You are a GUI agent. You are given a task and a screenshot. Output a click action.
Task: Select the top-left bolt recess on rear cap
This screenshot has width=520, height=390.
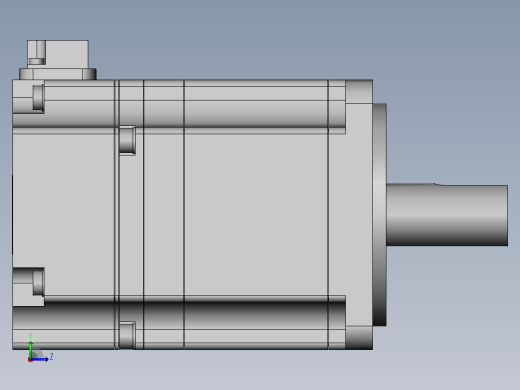(x=38, y=97)
